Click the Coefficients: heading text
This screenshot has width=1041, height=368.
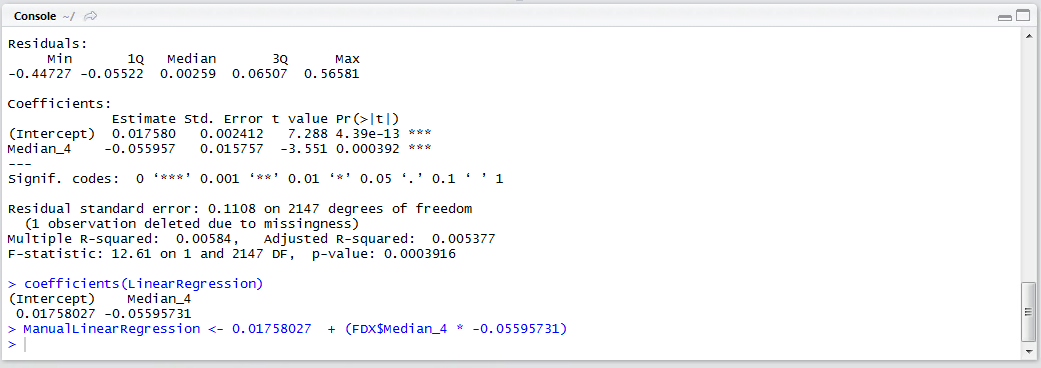(59, 104)
